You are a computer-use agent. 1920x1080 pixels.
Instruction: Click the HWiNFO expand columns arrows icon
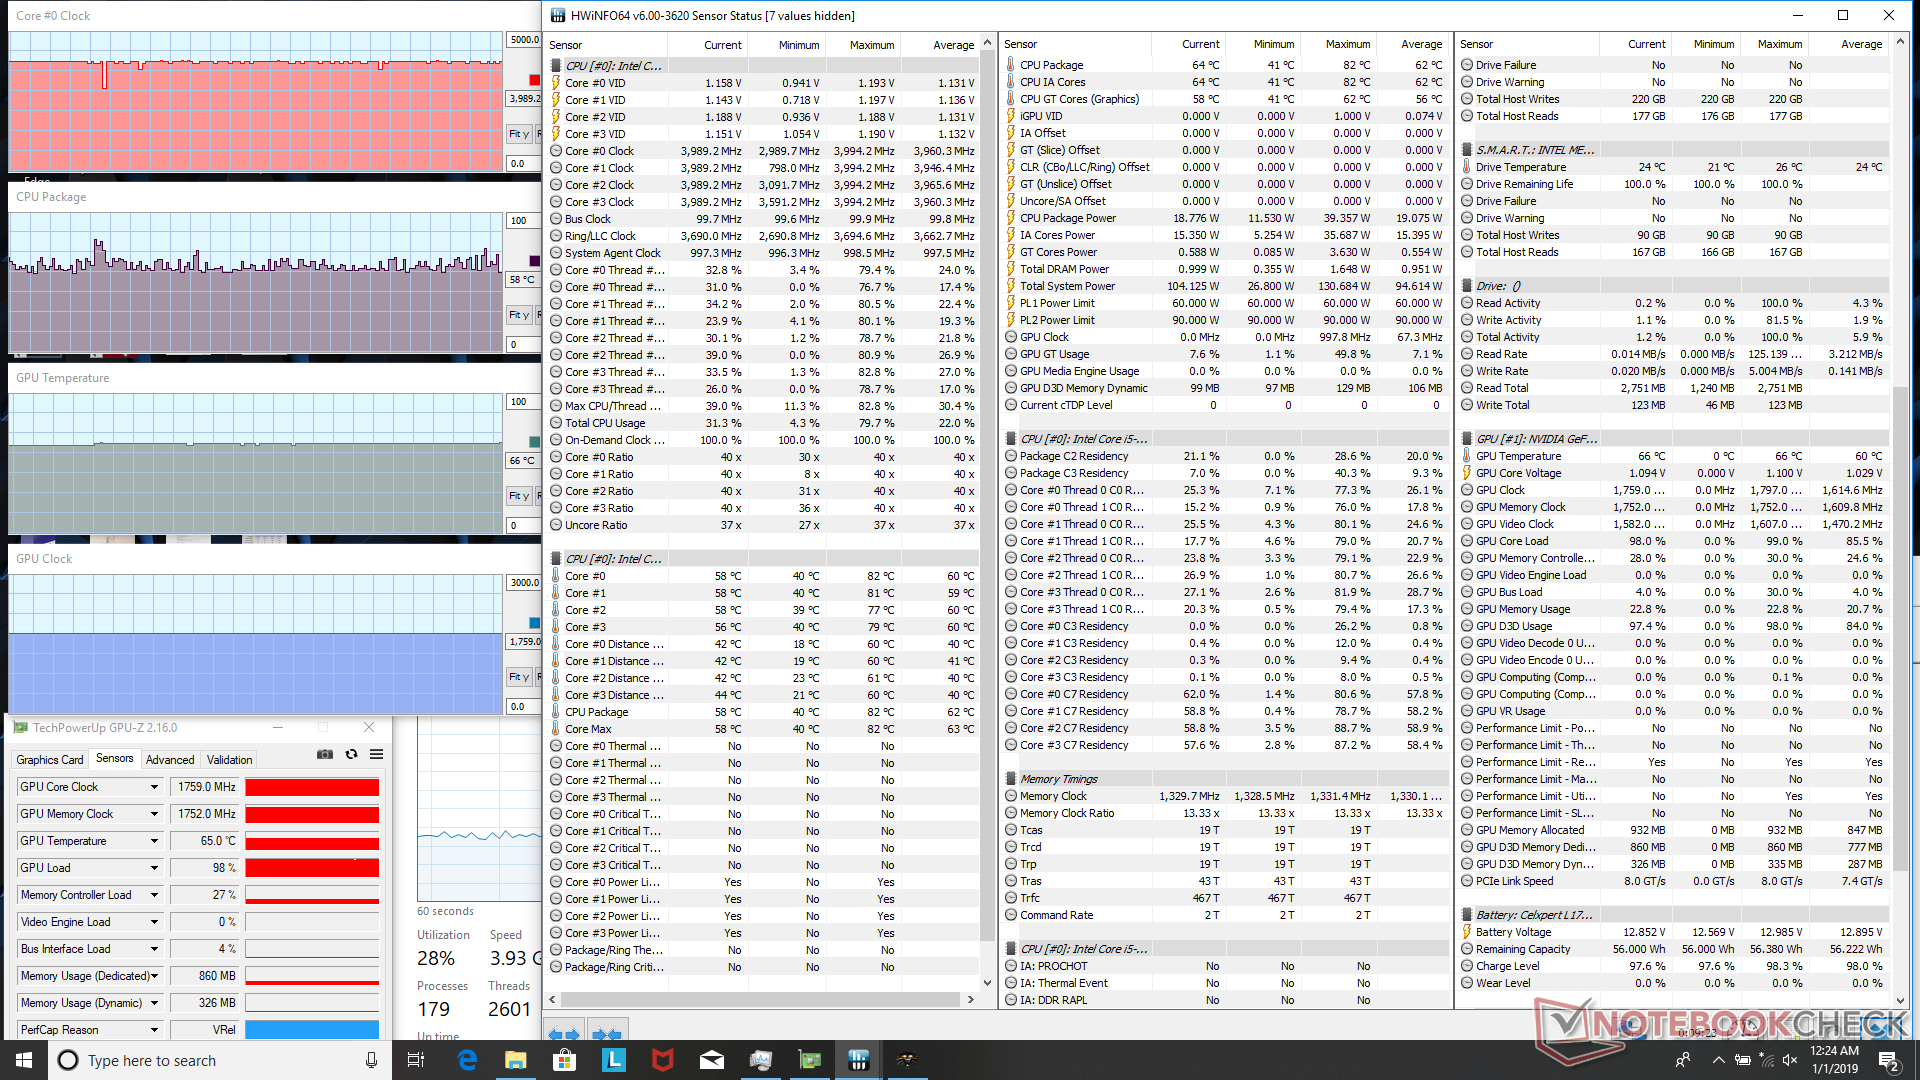pyautogui.click(x=565, y=1034)
